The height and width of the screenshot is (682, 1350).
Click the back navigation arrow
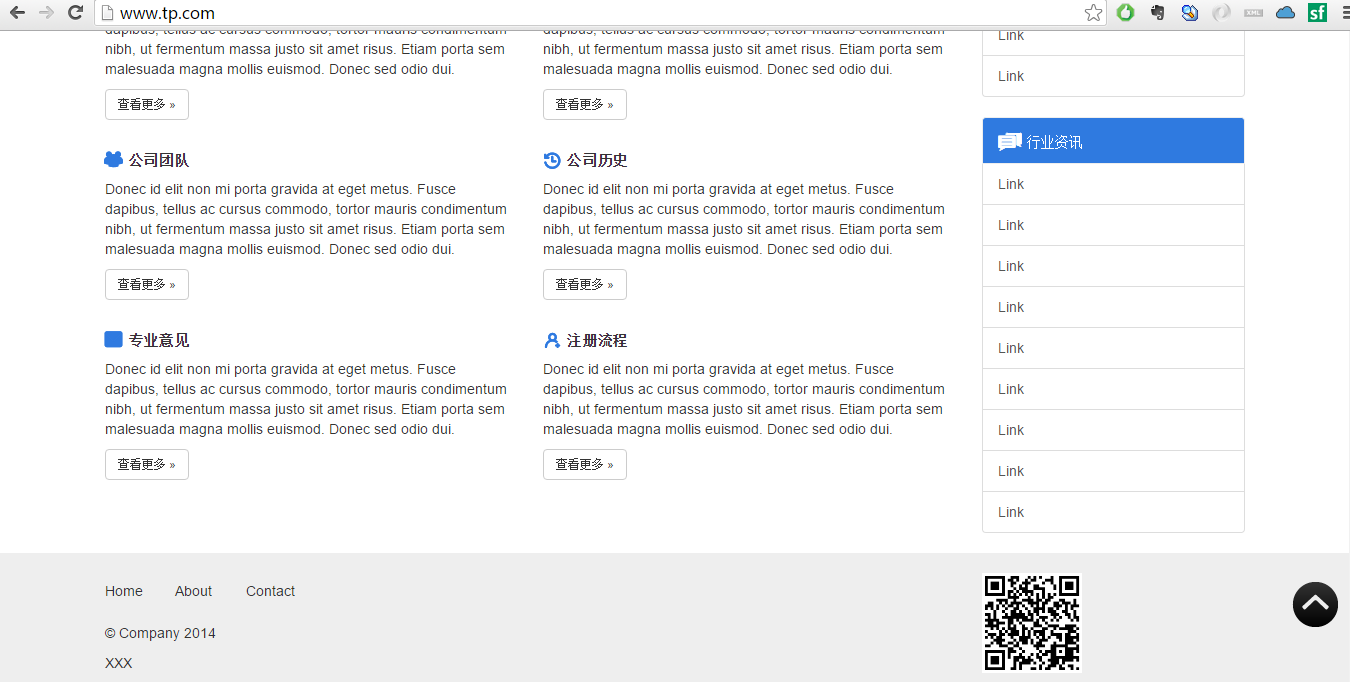(x=16, y=13)
